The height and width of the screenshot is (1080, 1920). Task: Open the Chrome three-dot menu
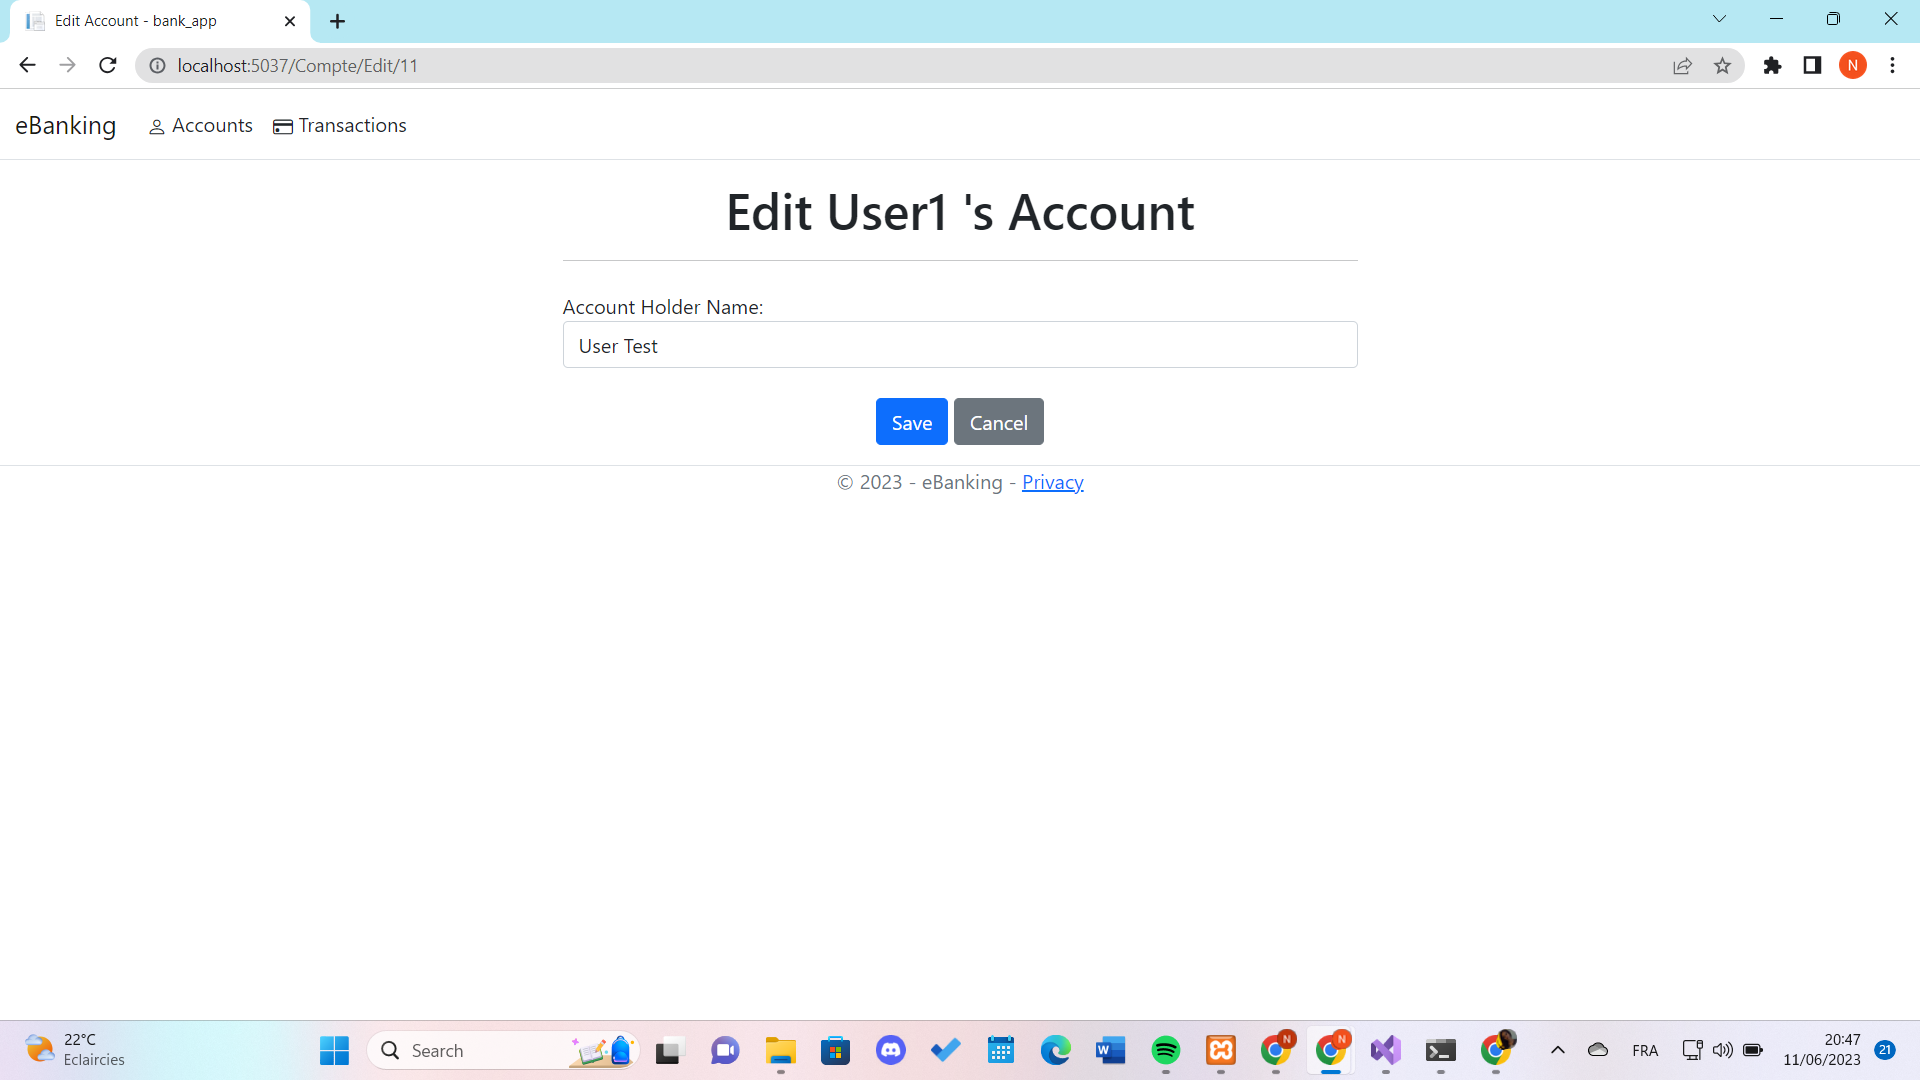(x=1892, y=65)
